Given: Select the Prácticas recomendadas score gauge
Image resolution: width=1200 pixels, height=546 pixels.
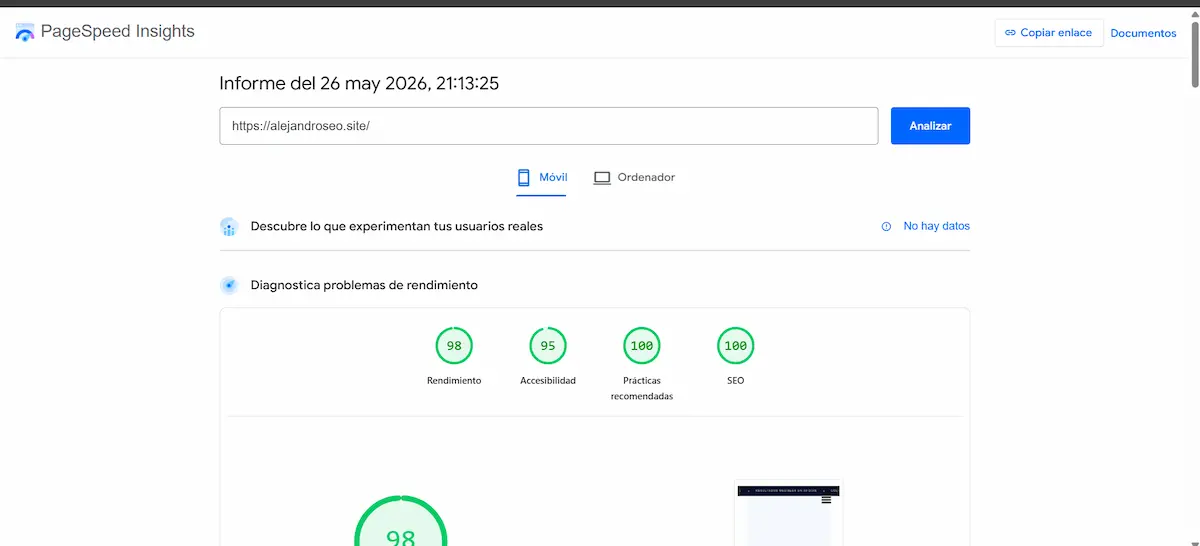Looking at the screenshot, I should tap(642, 346).
